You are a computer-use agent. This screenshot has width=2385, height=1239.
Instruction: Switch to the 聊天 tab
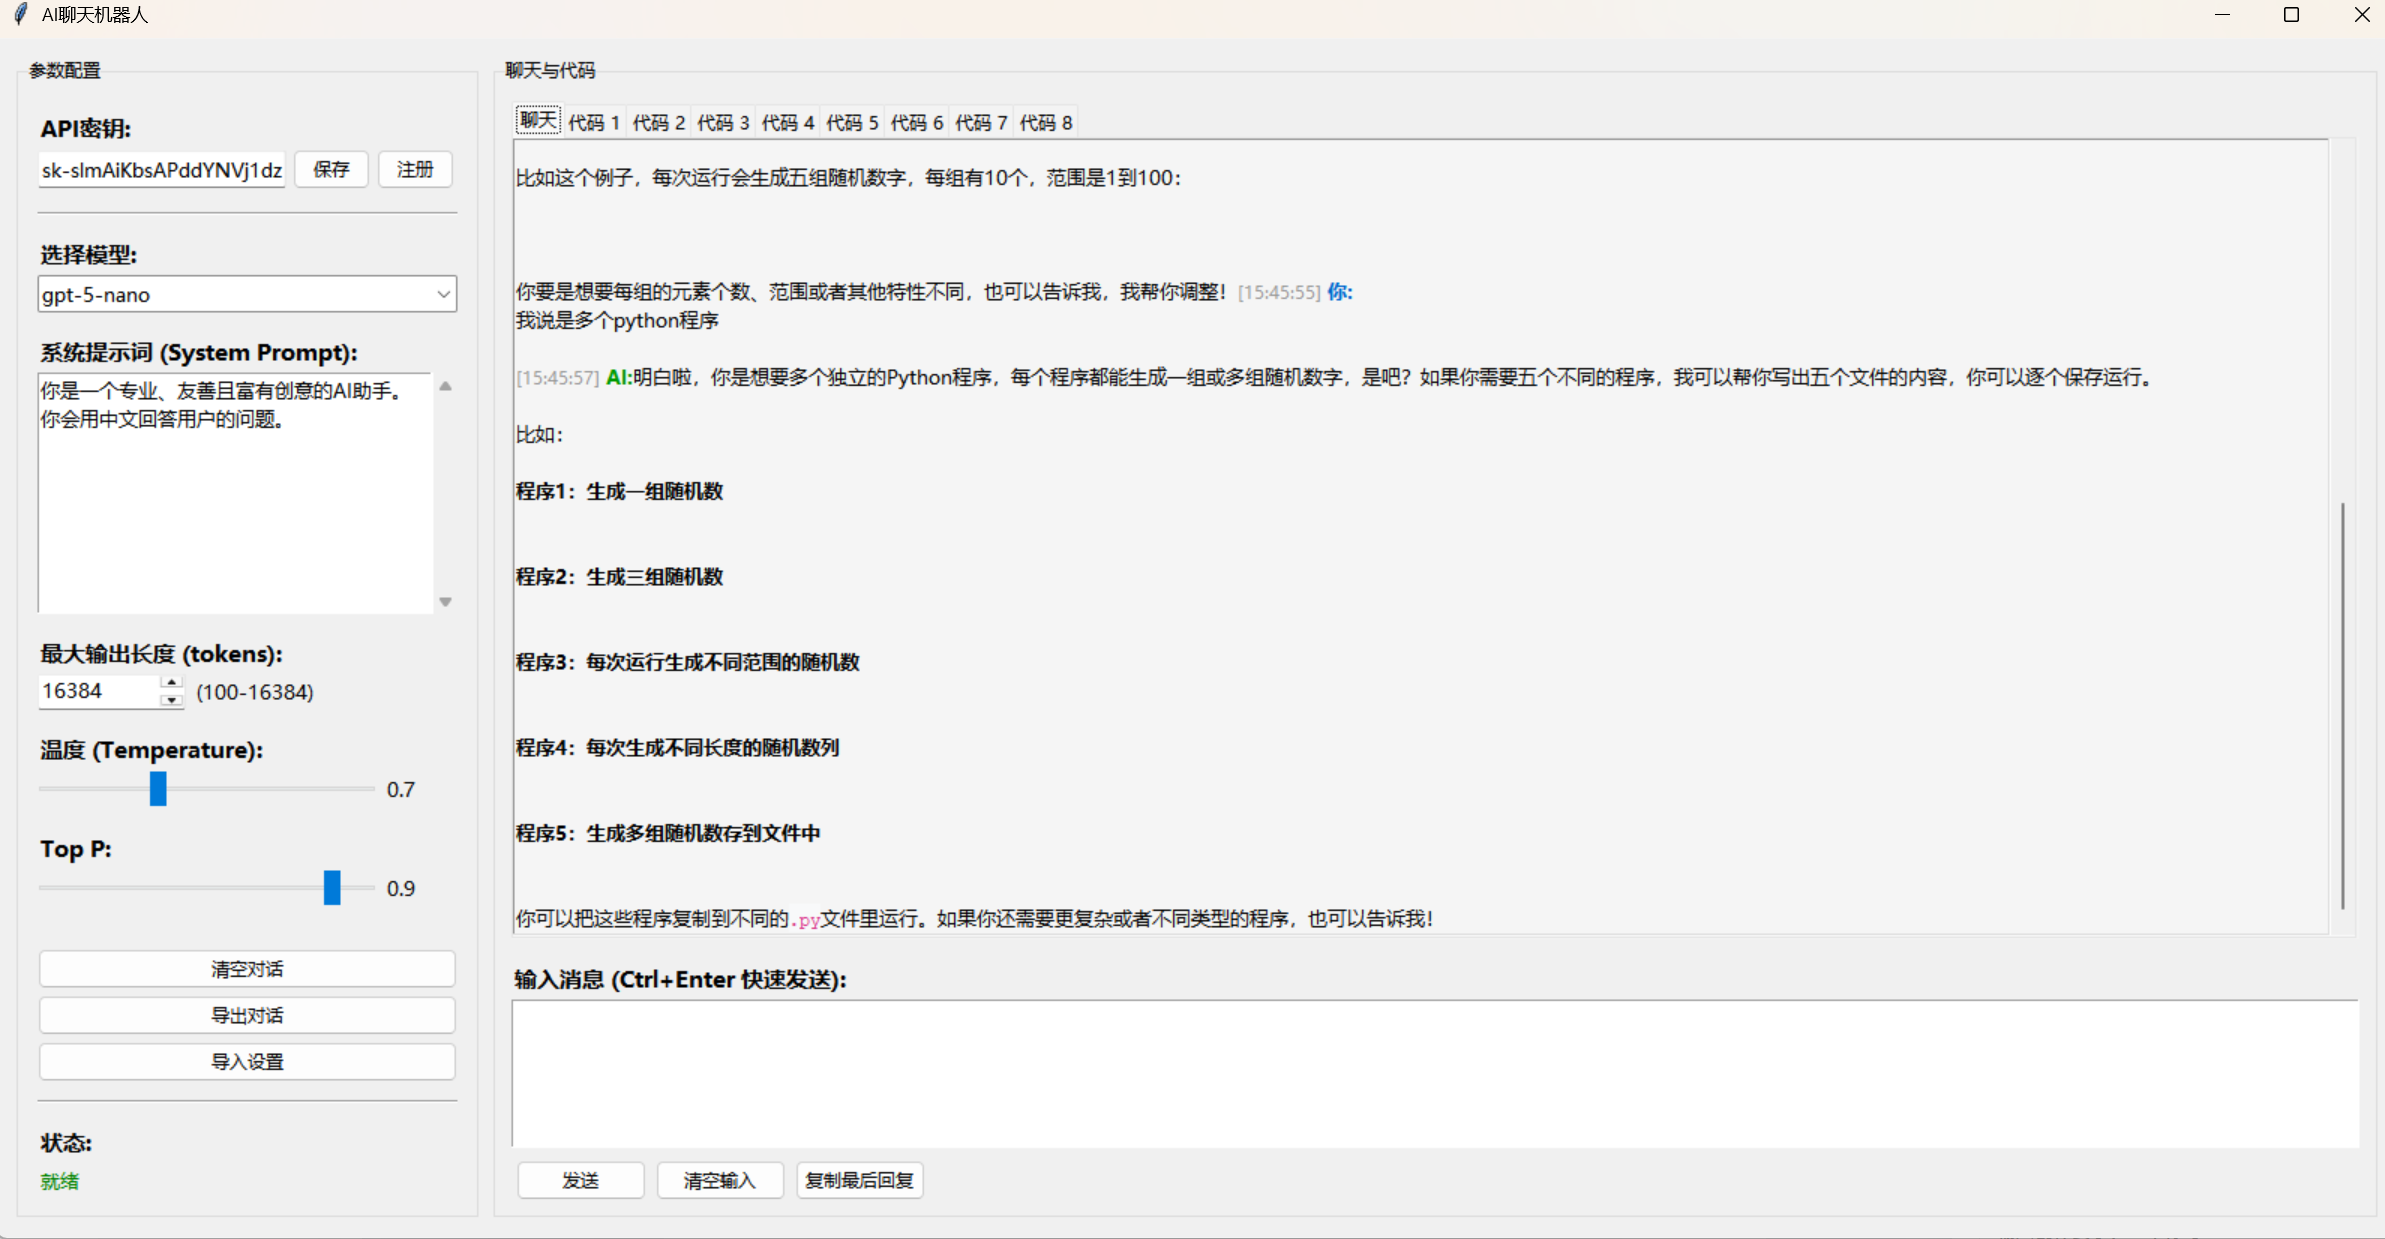point(538,121)
